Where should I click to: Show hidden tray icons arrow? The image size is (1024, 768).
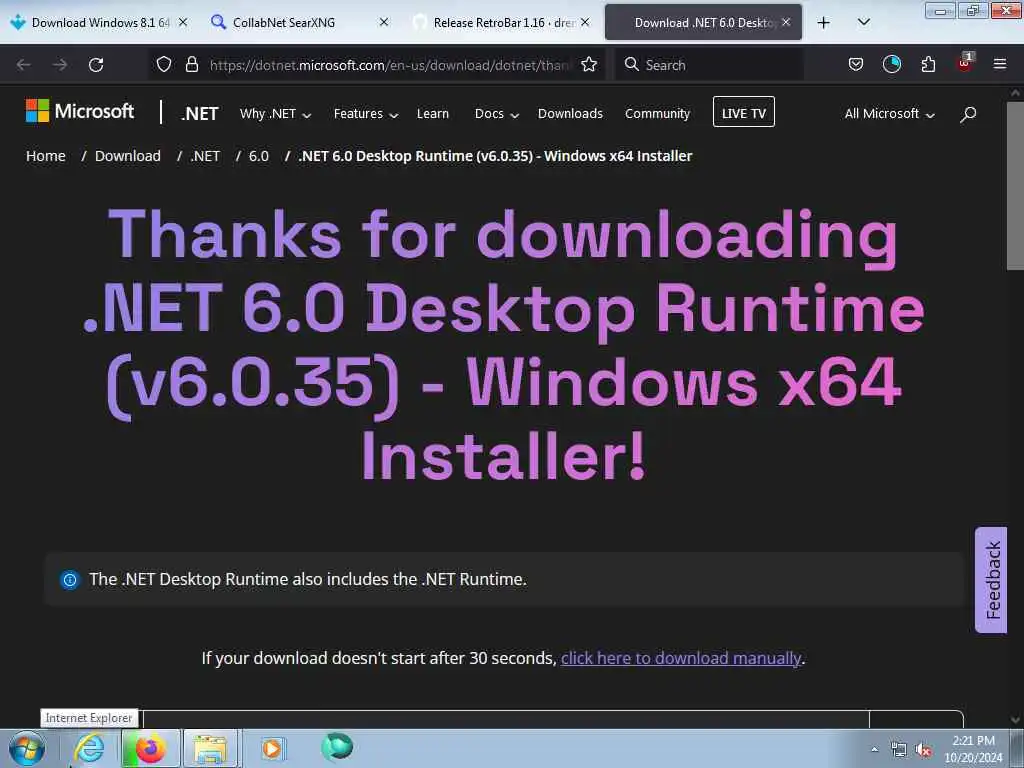tap(874, 749)
